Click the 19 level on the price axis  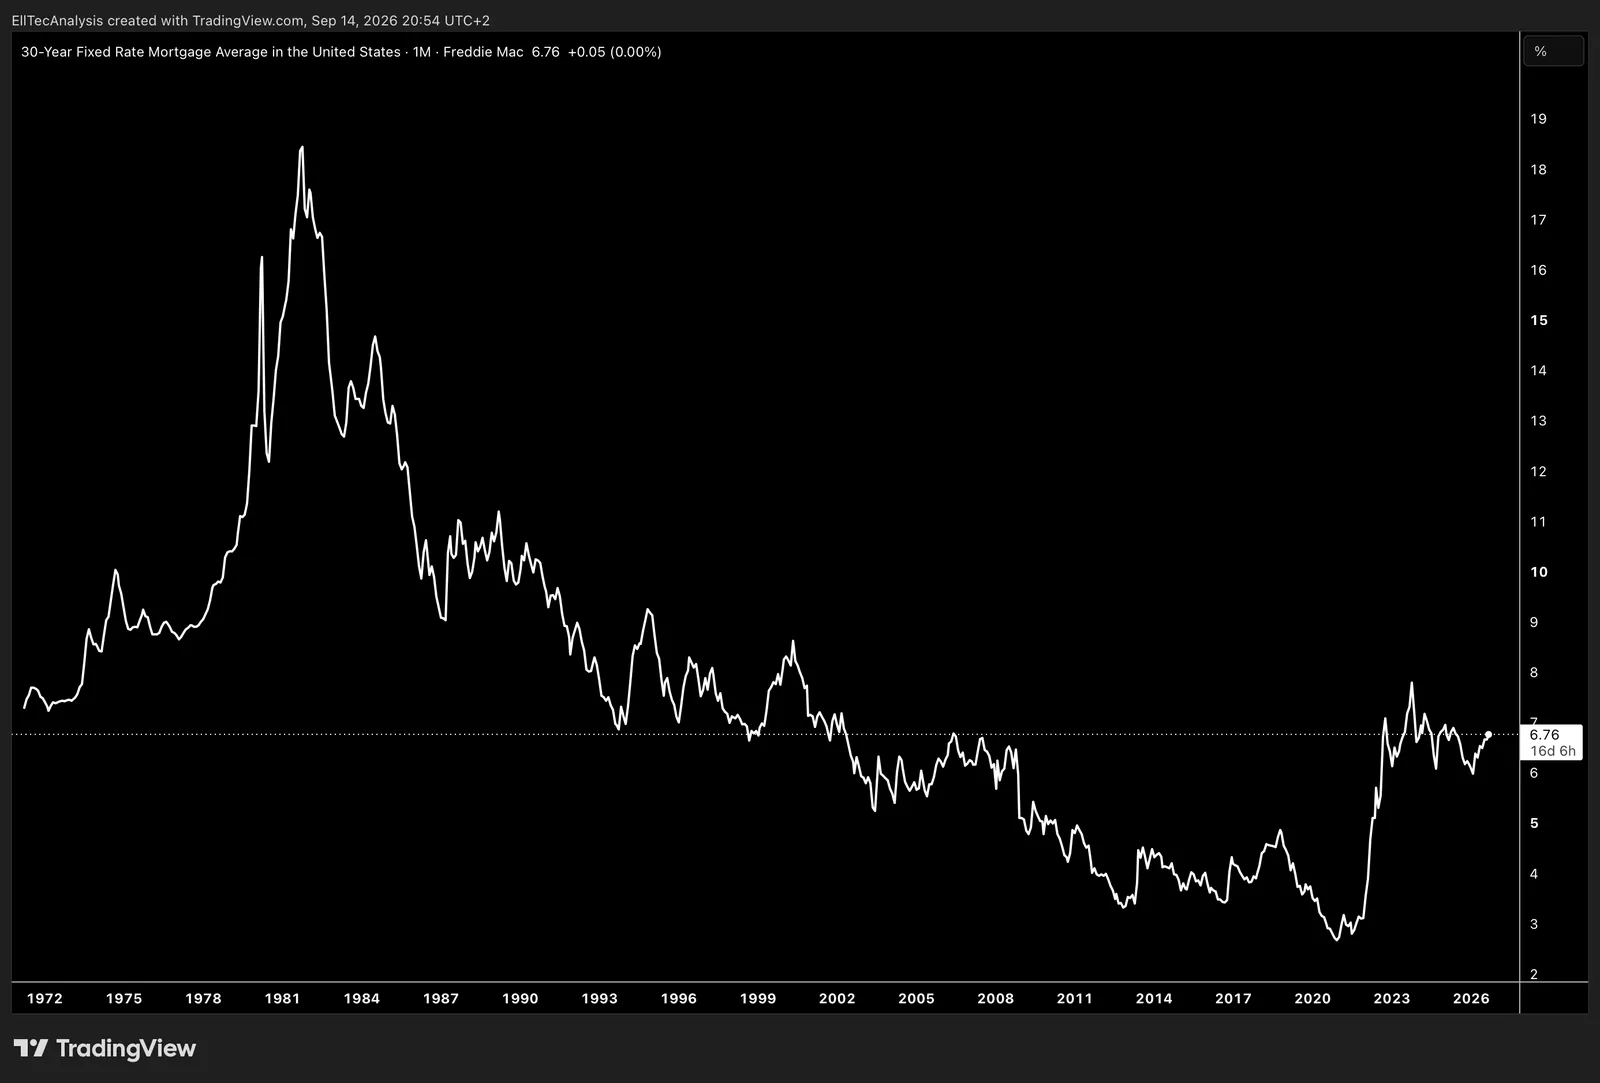1538,118
